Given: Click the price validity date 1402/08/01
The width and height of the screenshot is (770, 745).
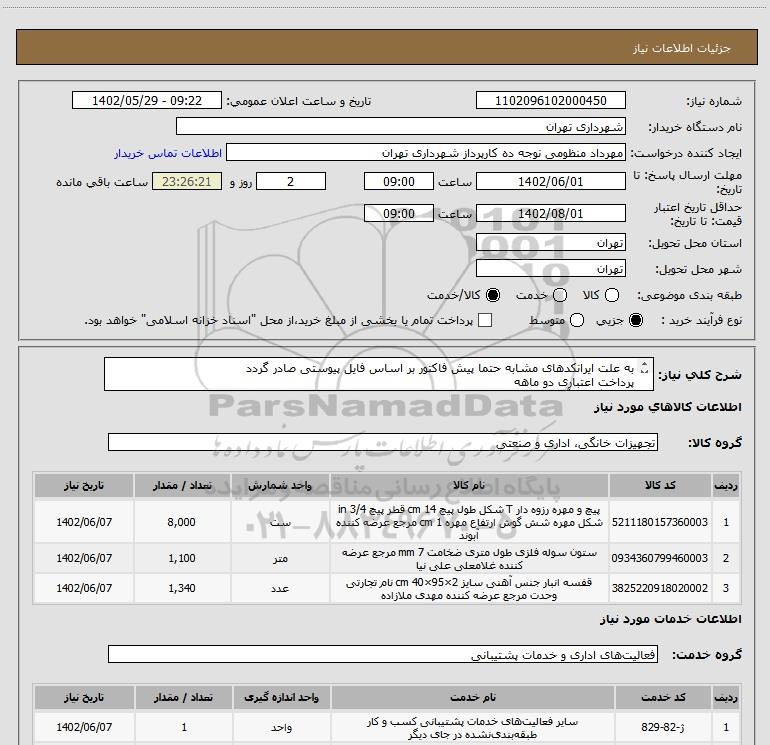Looking at the screenshot, I should click(x=550, y=214).
